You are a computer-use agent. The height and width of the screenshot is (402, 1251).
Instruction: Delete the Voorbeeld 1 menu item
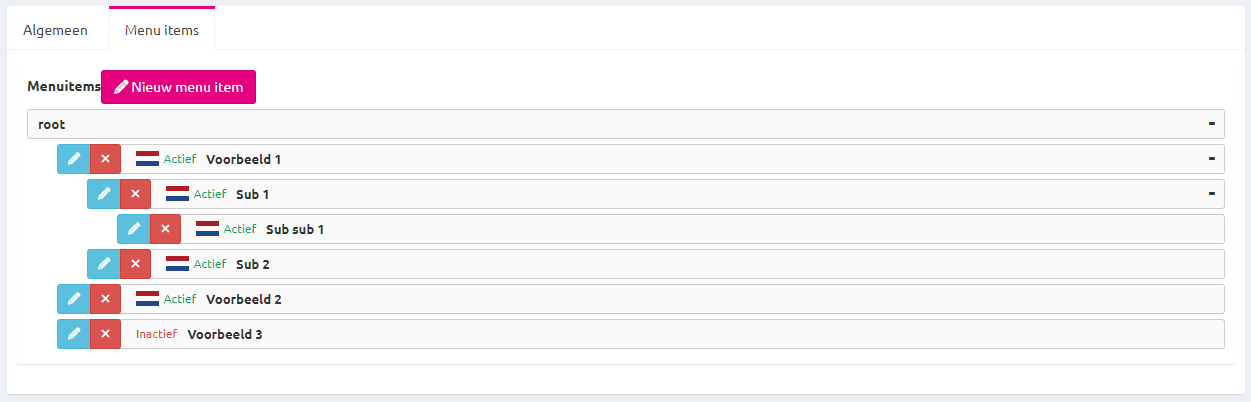(105, 159)
